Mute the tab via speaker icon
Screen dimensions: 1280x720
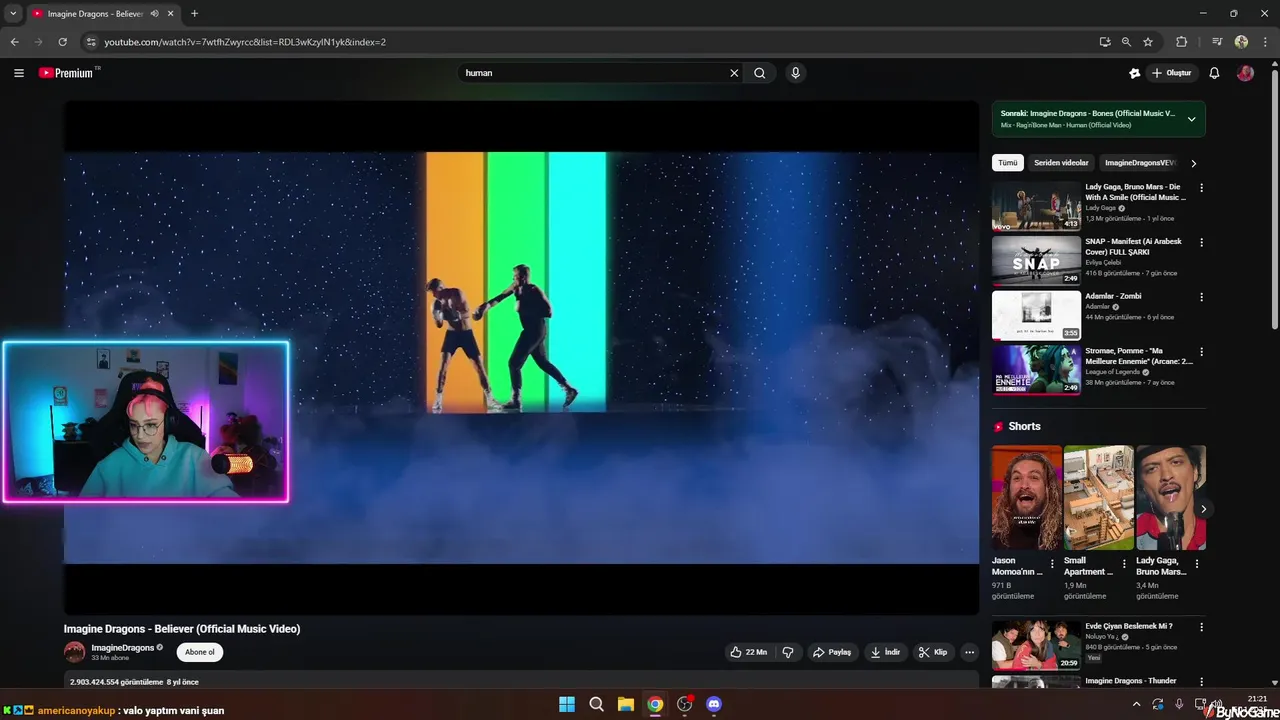[x=154, y=14]
